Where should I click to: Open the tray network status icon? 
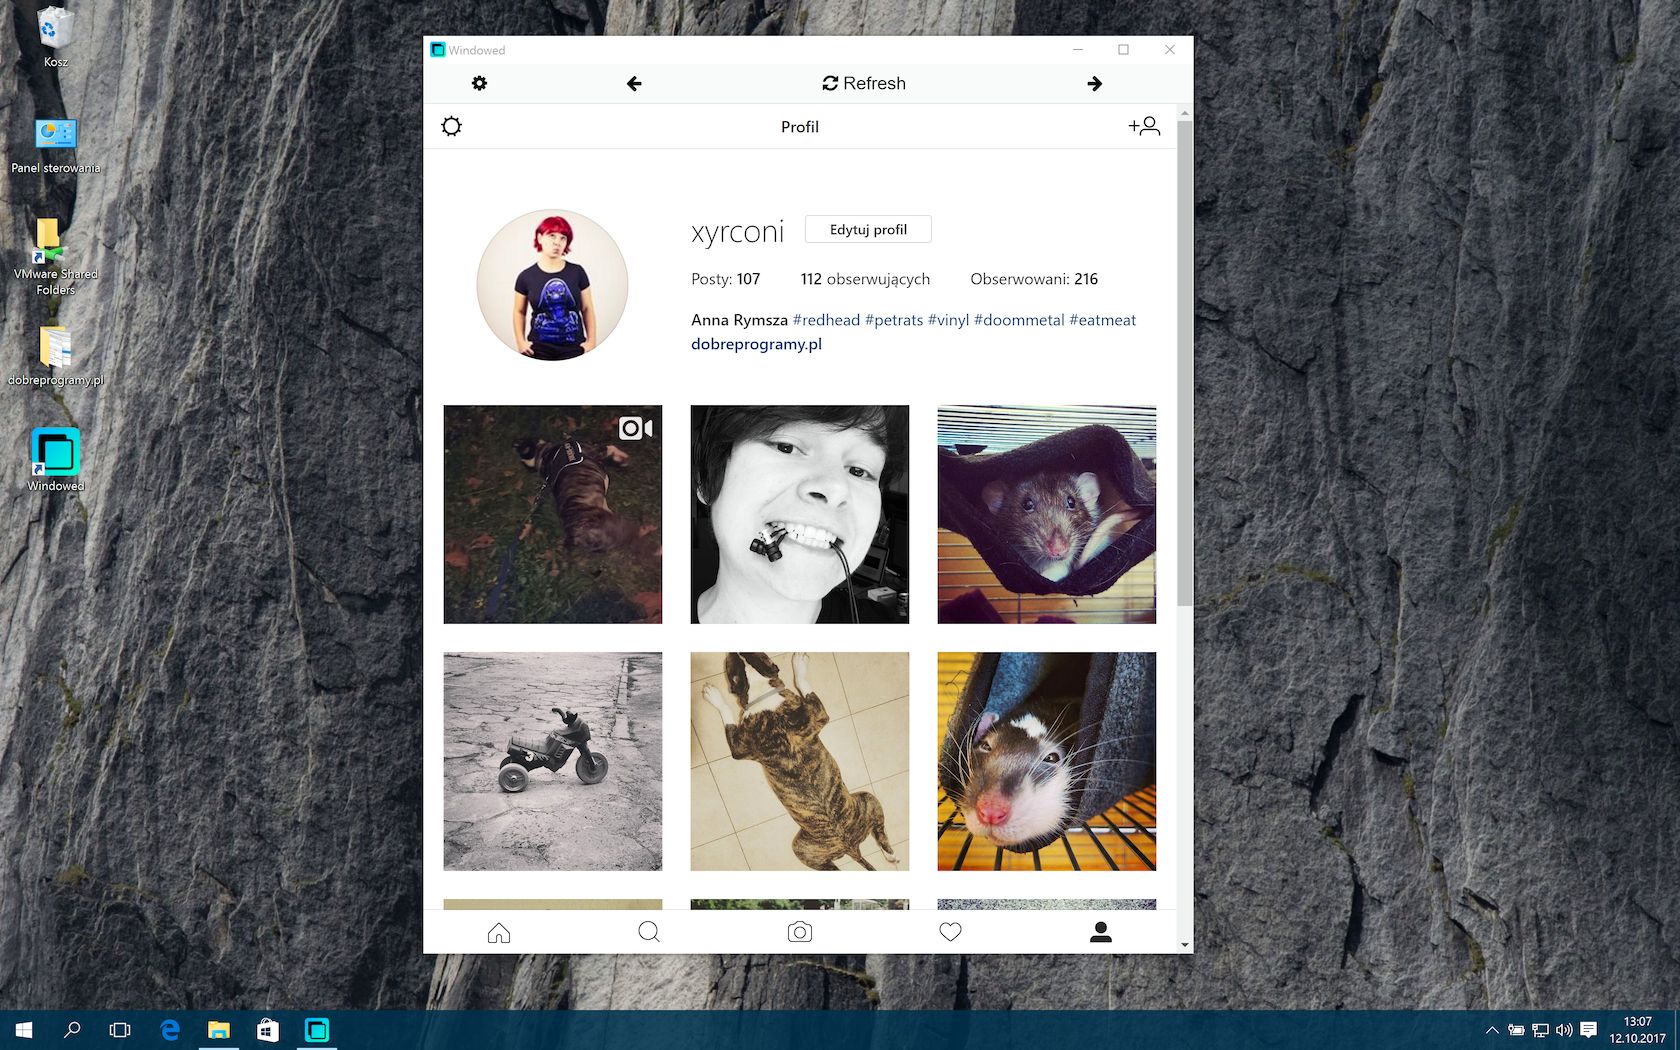click(1540, 1030)
